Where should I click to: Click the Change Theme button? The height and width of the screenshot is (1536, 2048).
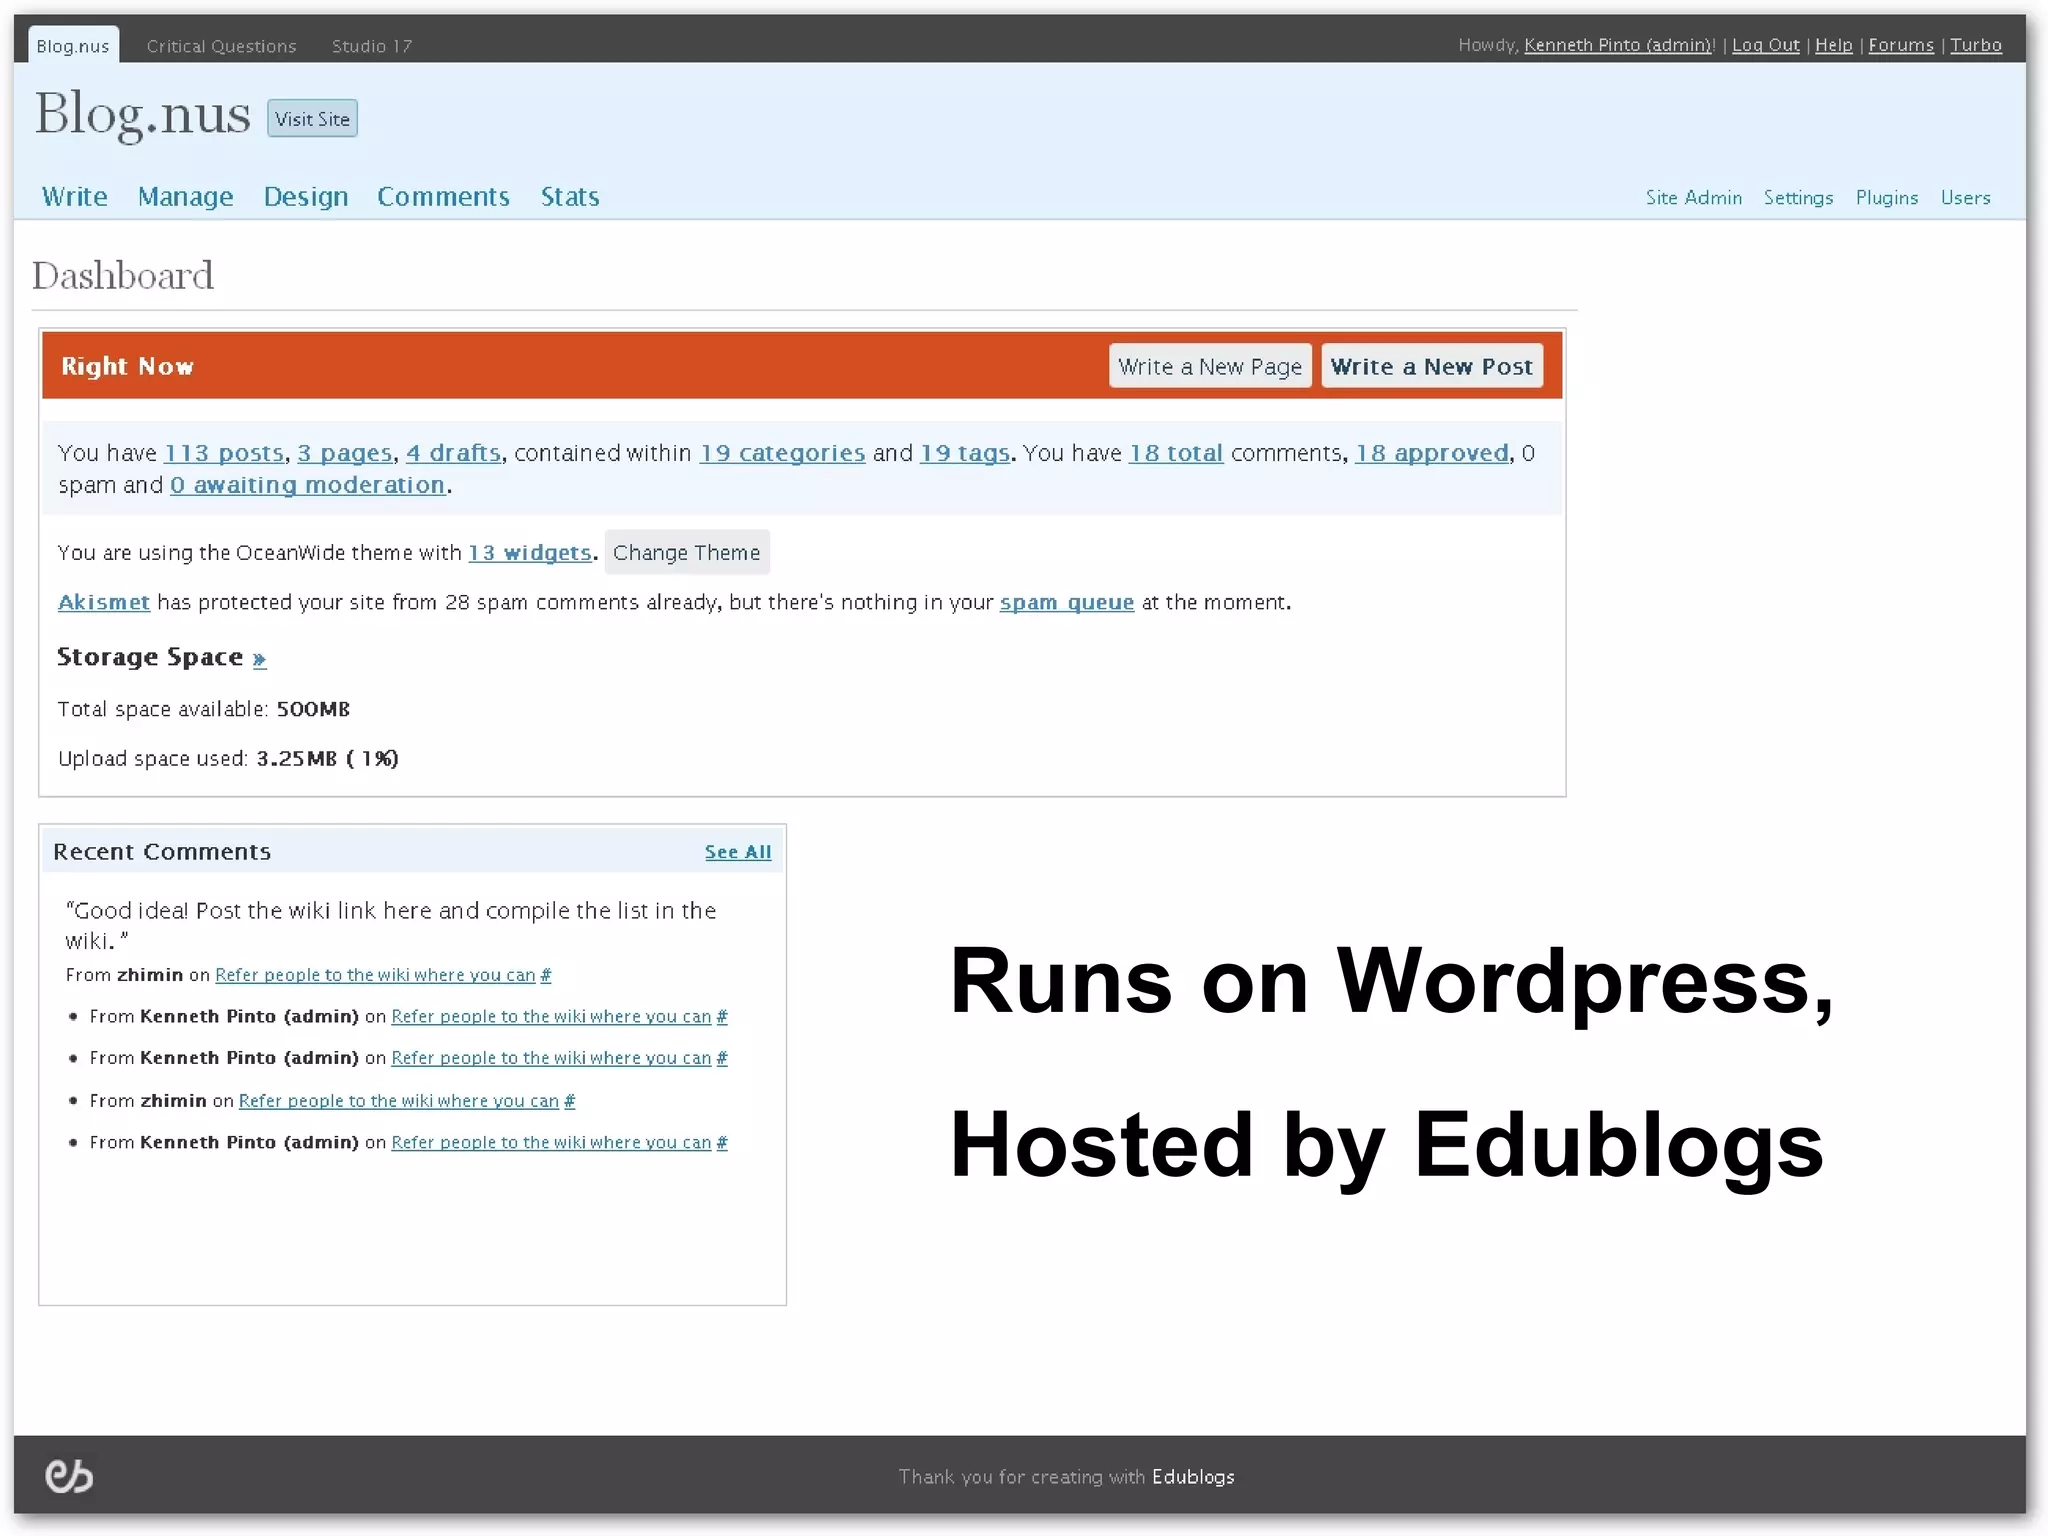click(x=687, y=553)
